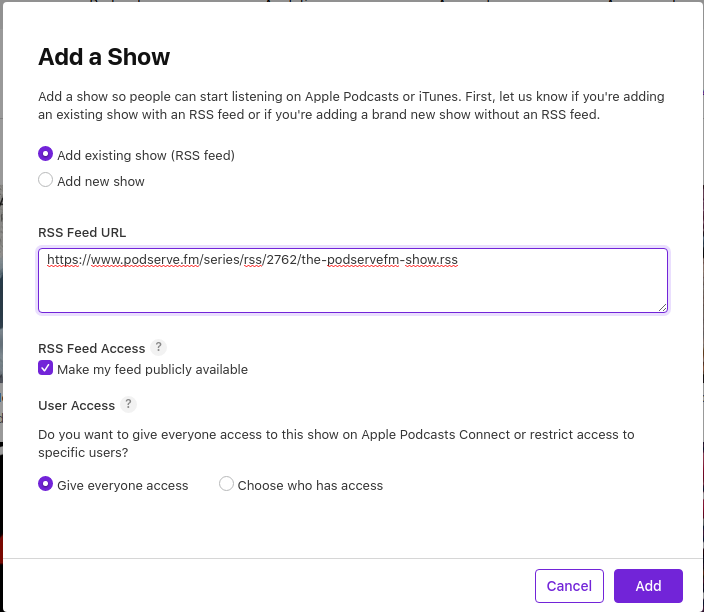The width and height of the screenshot is (704, 612).
Task: Click the 'Add new show' label text
Action: tap(101, 181)
